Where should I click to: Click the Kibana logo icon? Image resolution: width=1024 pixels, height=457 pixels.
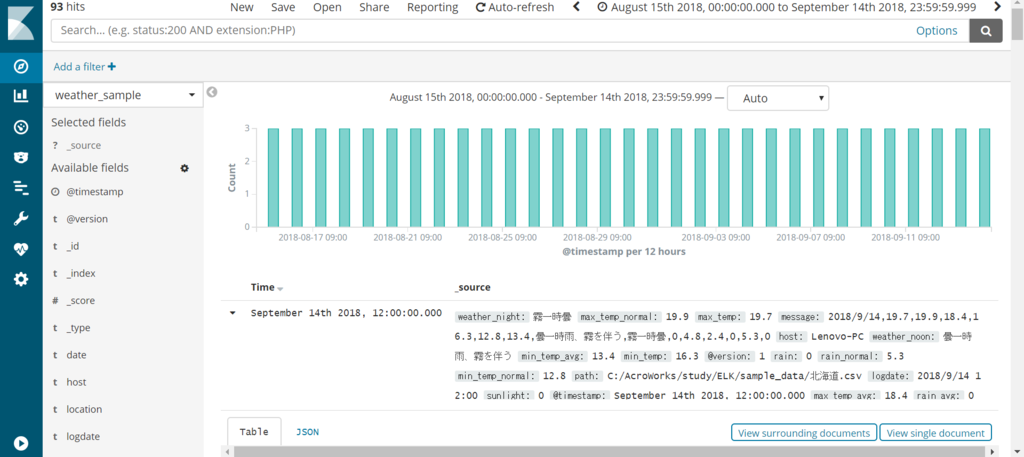pos(21,25)
